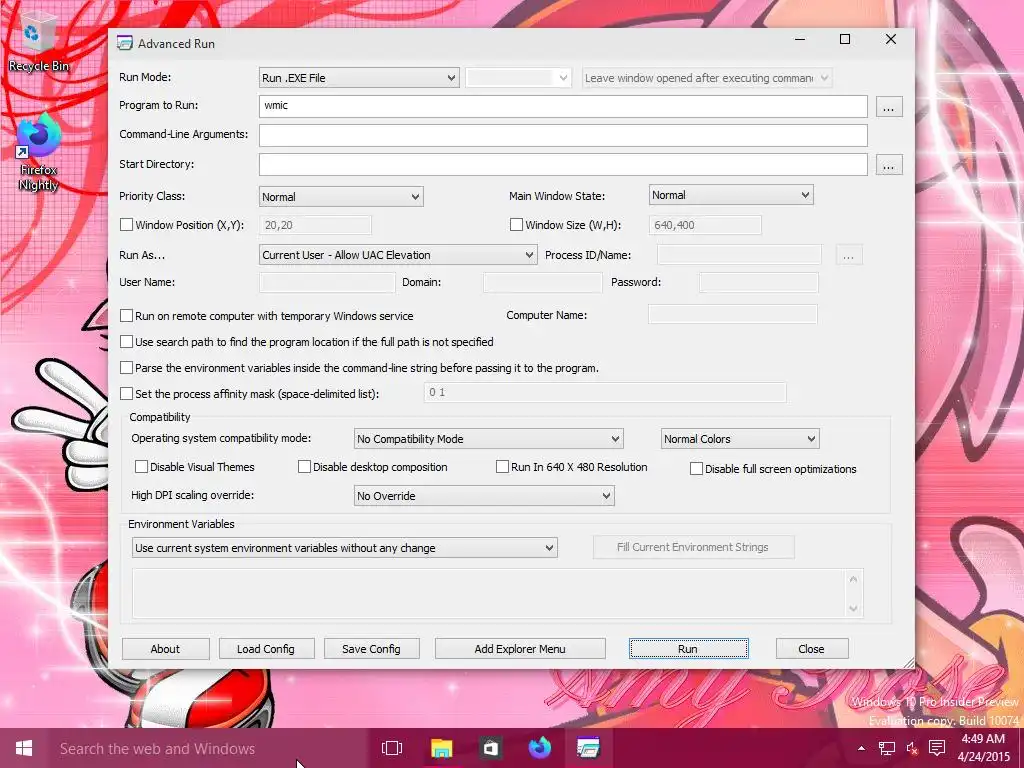Enable Parse the environment variables option
Screen dimensions: 1024x768
(x=127, y=368)
